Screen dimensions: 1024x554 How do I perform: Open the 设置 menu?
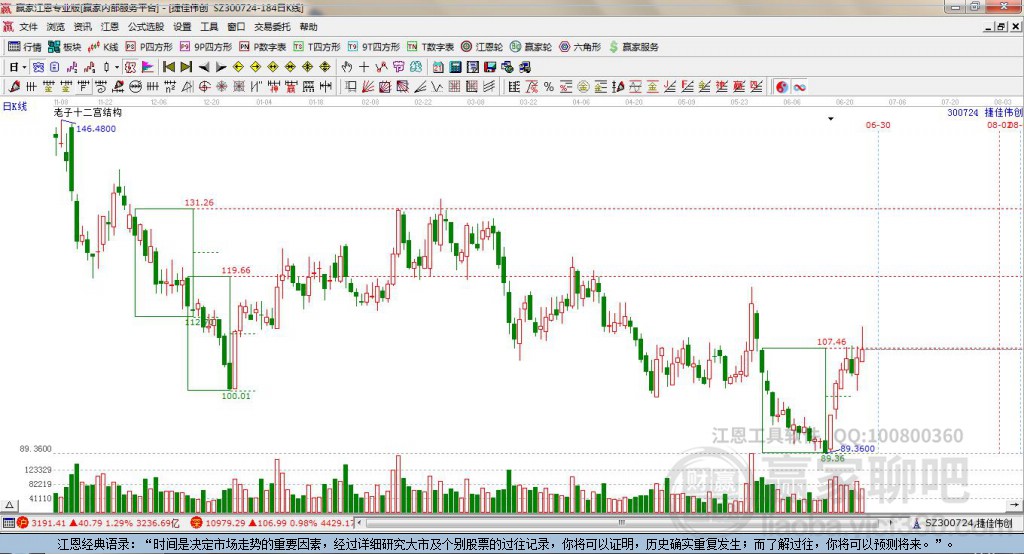pyautogui.click(x=182, y=27)
